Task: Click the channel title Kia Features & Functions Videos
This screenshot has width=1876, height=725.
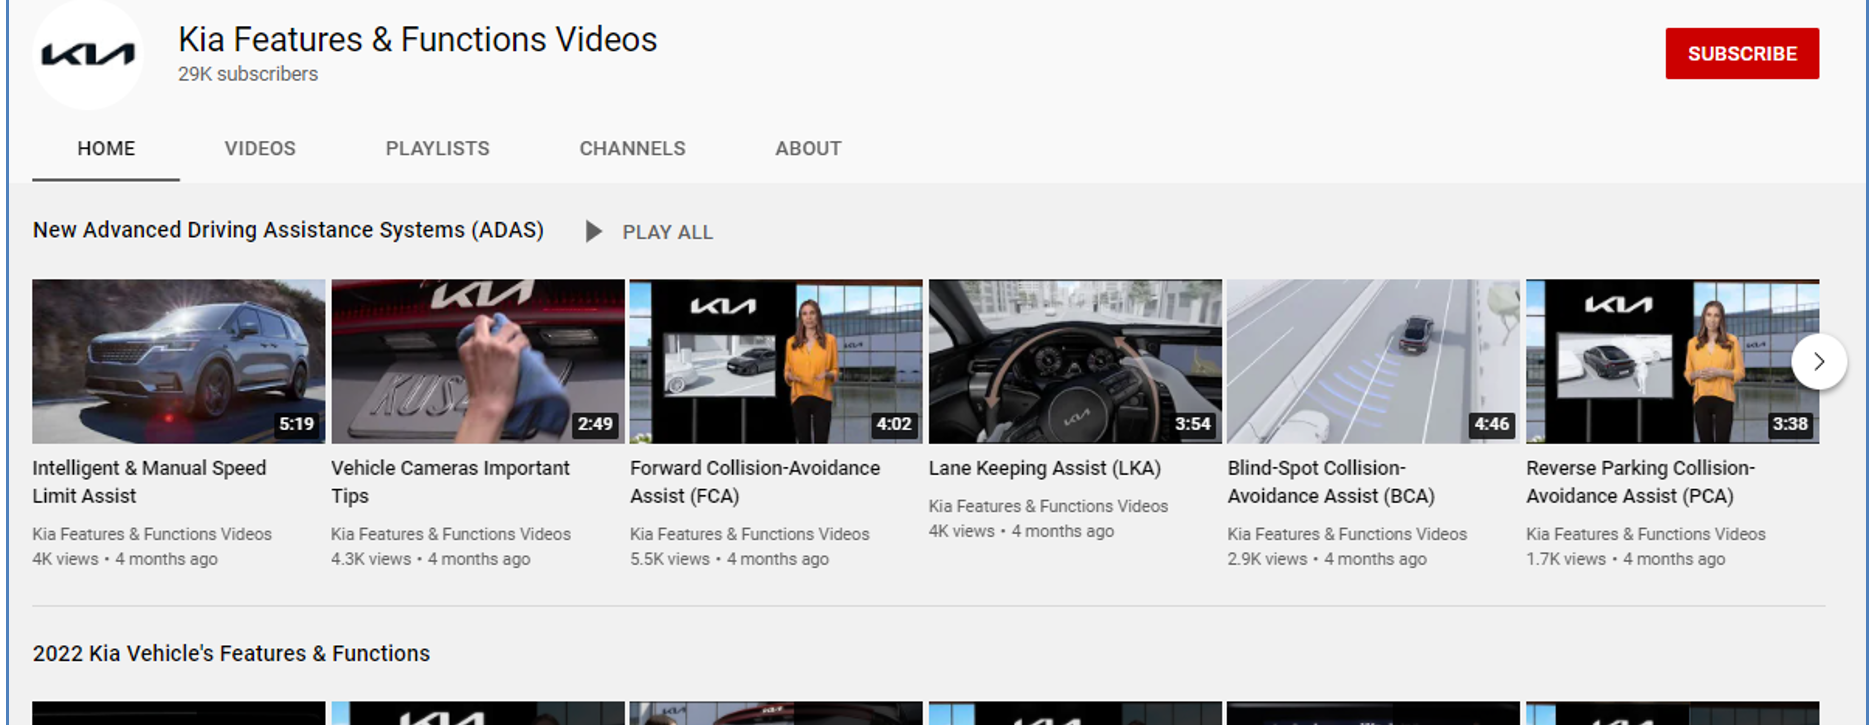Action: coord(417,40)
